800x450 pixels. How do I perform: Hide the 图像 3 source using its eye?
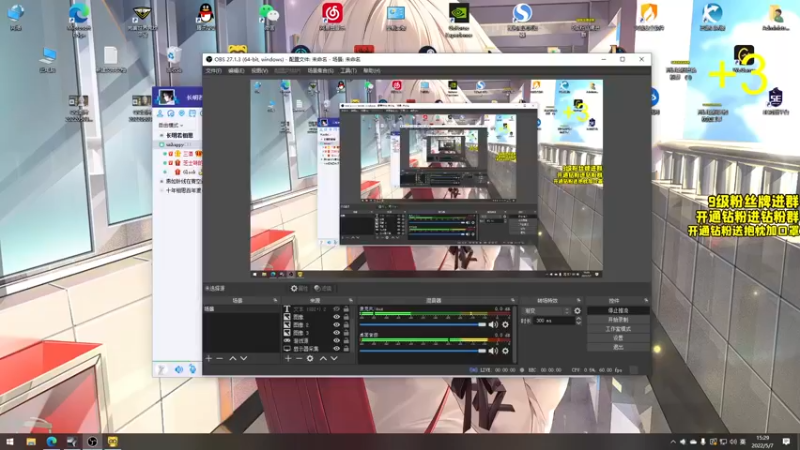337,333
